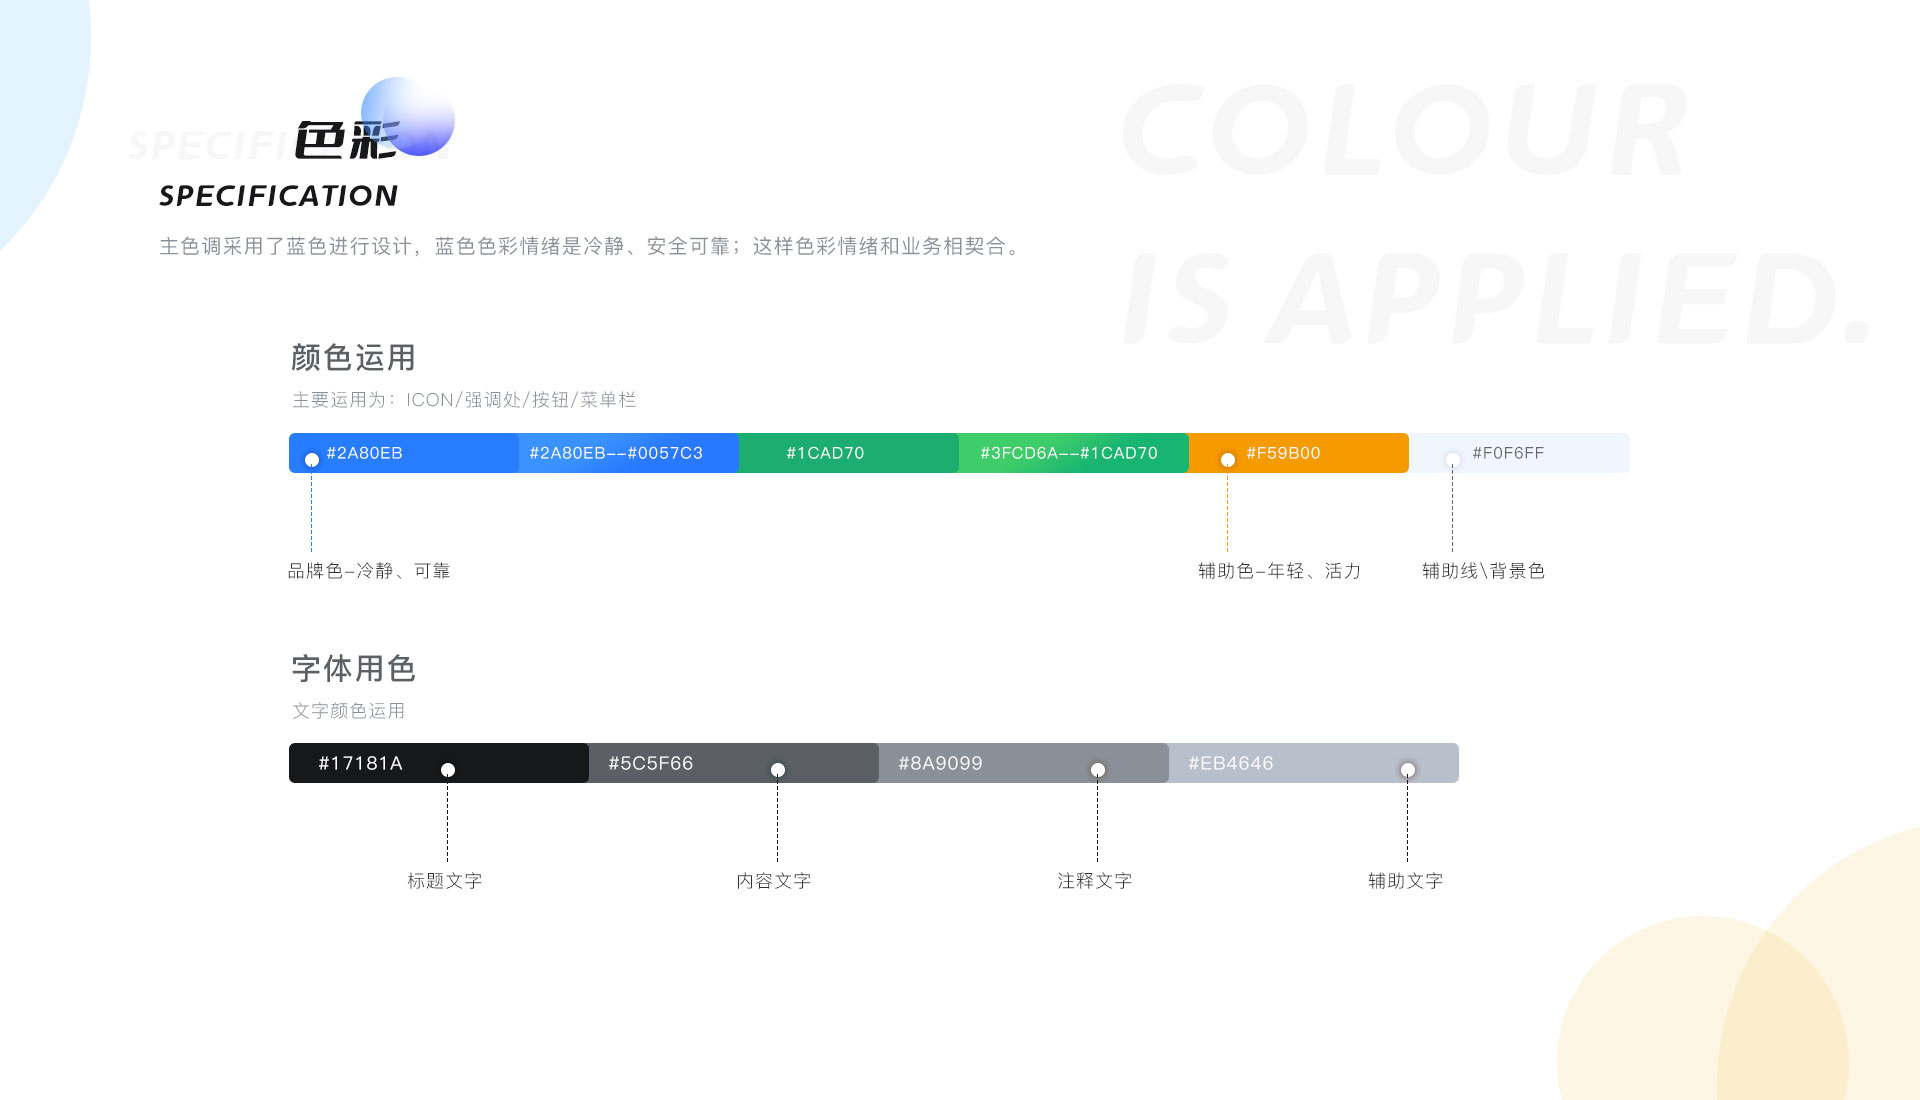Select the #3FCD6A--#1CAD70 gradient swatch
This screenshot has height=1100, width=1920.
click(1074, 453)
